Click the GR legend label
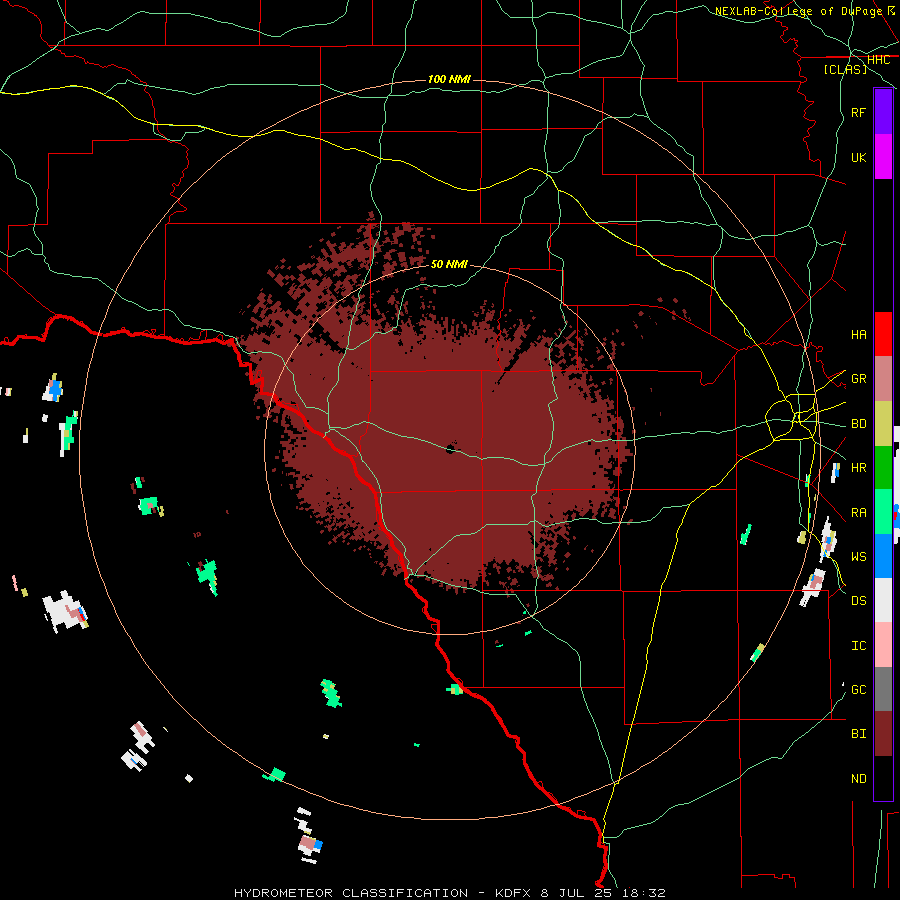900x900 pixels. [858, 379]
